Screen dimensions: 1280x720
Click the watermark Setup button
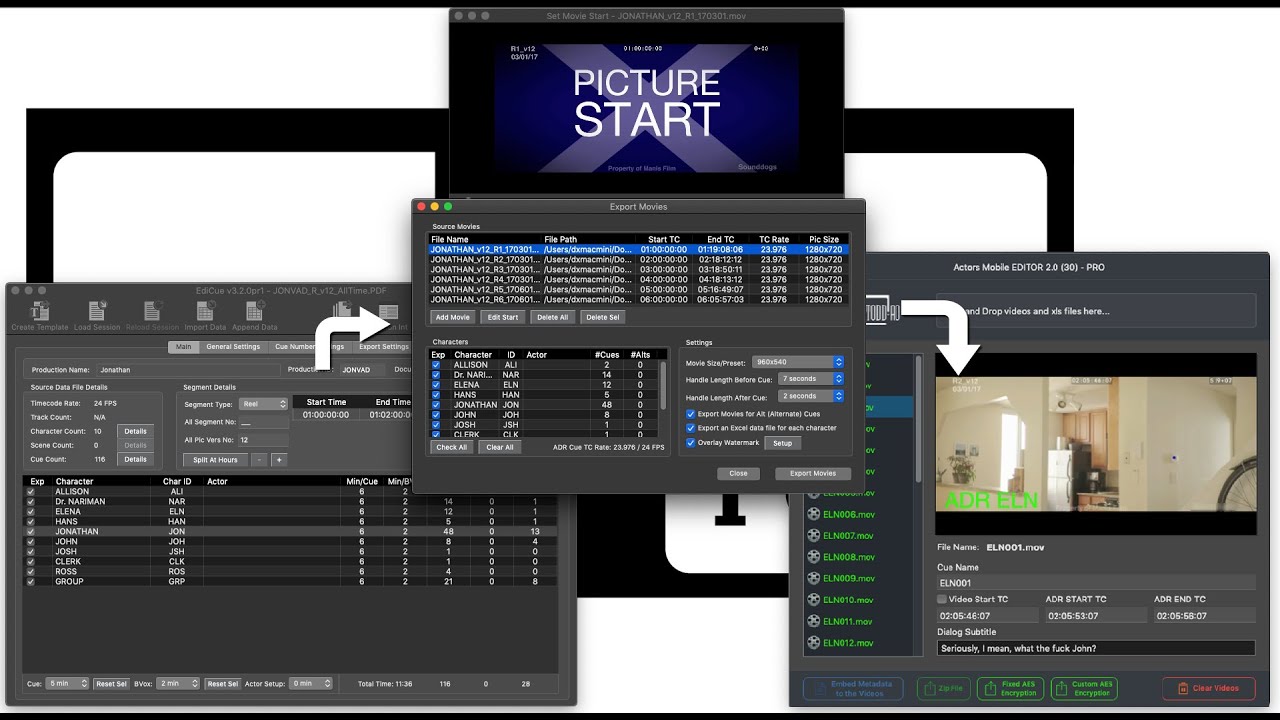(x=782, y=443)
